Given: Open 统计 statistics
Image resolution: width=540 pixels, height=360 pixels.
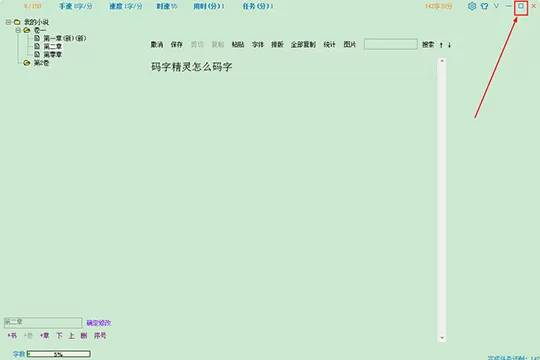Looking at the screenshot, I should click(x=329, y=44).
